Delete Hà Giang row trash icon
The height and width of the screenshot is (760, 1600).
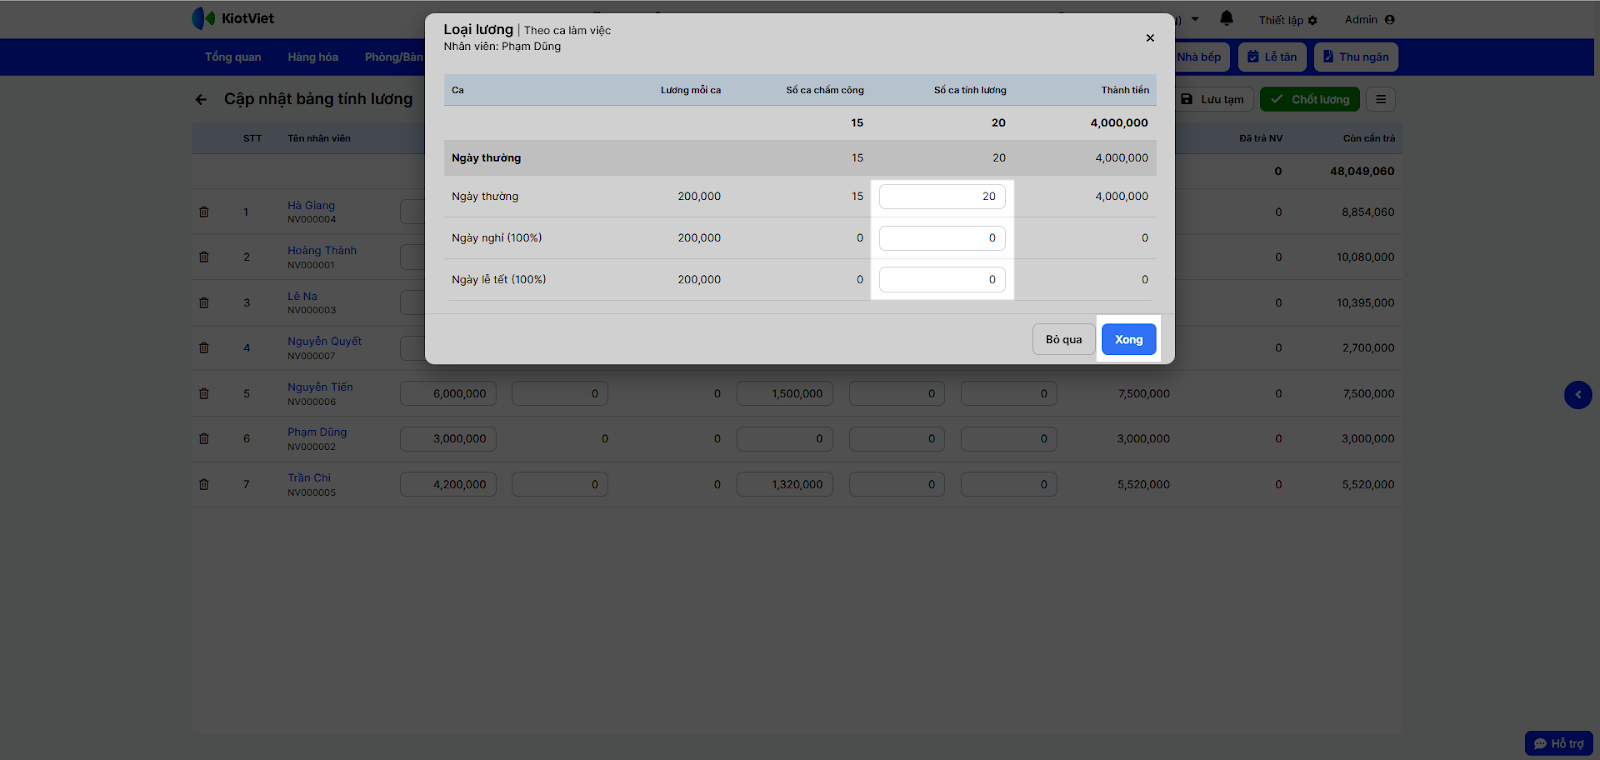click(204, 212)
